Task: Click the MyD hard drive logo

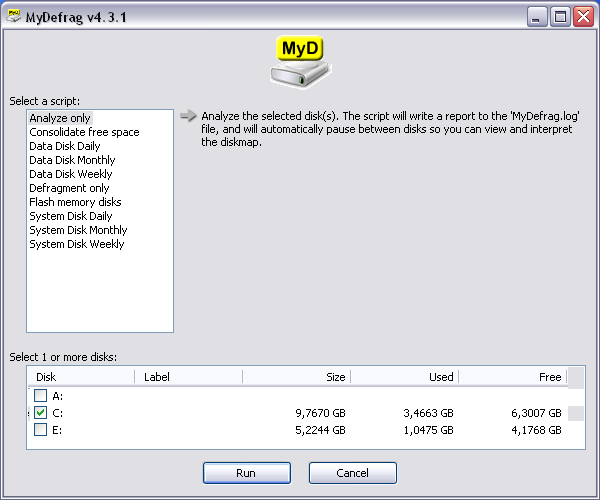Action: 300,62
